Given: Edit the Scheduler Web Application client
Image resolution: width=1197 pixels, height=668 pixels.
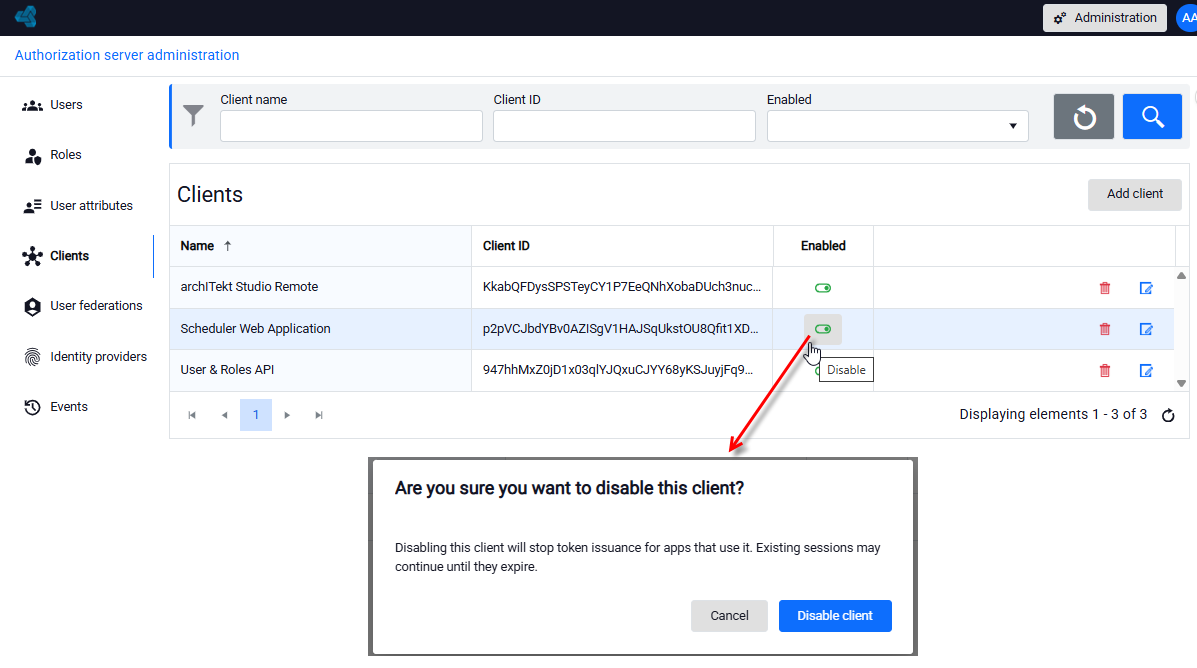Looking at the screenshot, I should (1146, 329).
